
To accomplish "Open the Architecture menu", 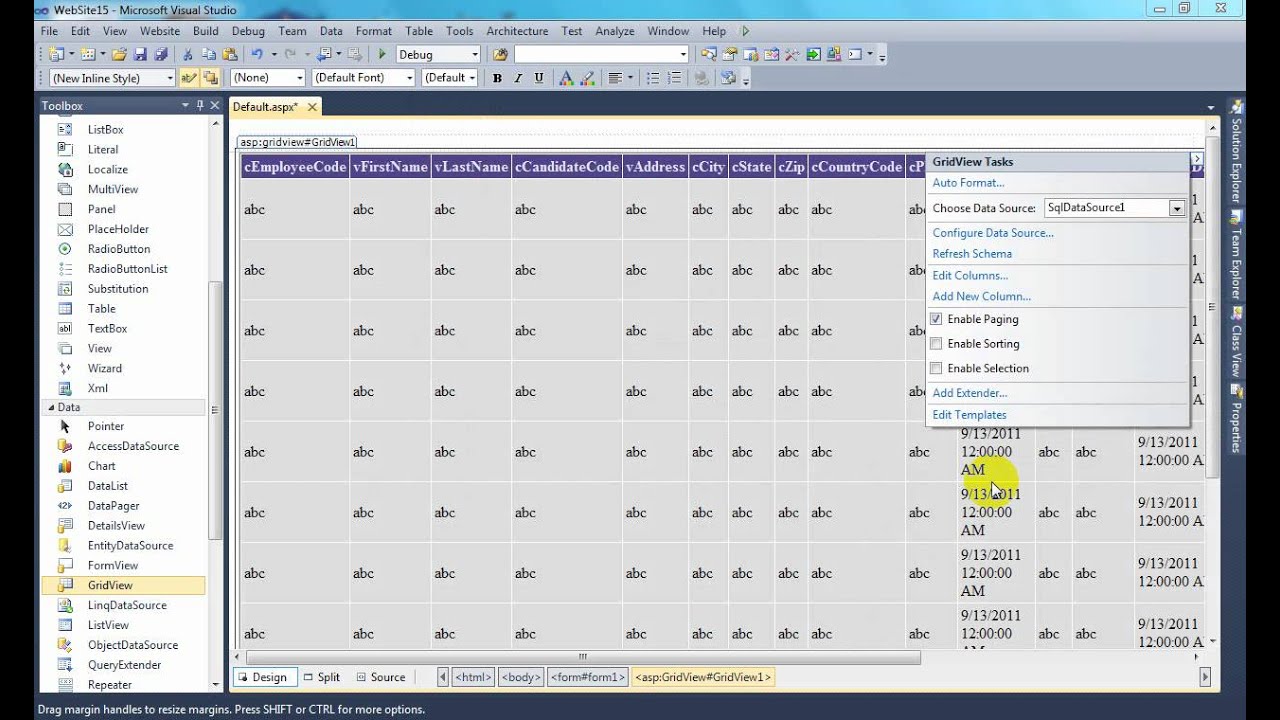I will coord(517,31).
